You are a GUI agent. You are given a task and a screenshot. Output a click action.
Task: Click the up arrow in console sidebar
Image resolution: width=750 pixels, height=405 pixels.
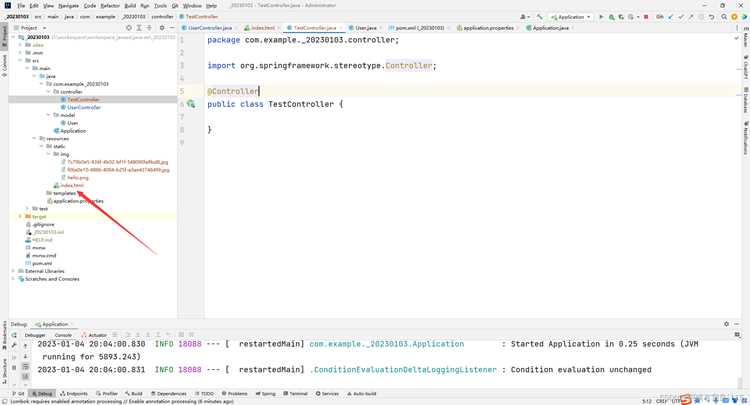(x=25, y=345)
